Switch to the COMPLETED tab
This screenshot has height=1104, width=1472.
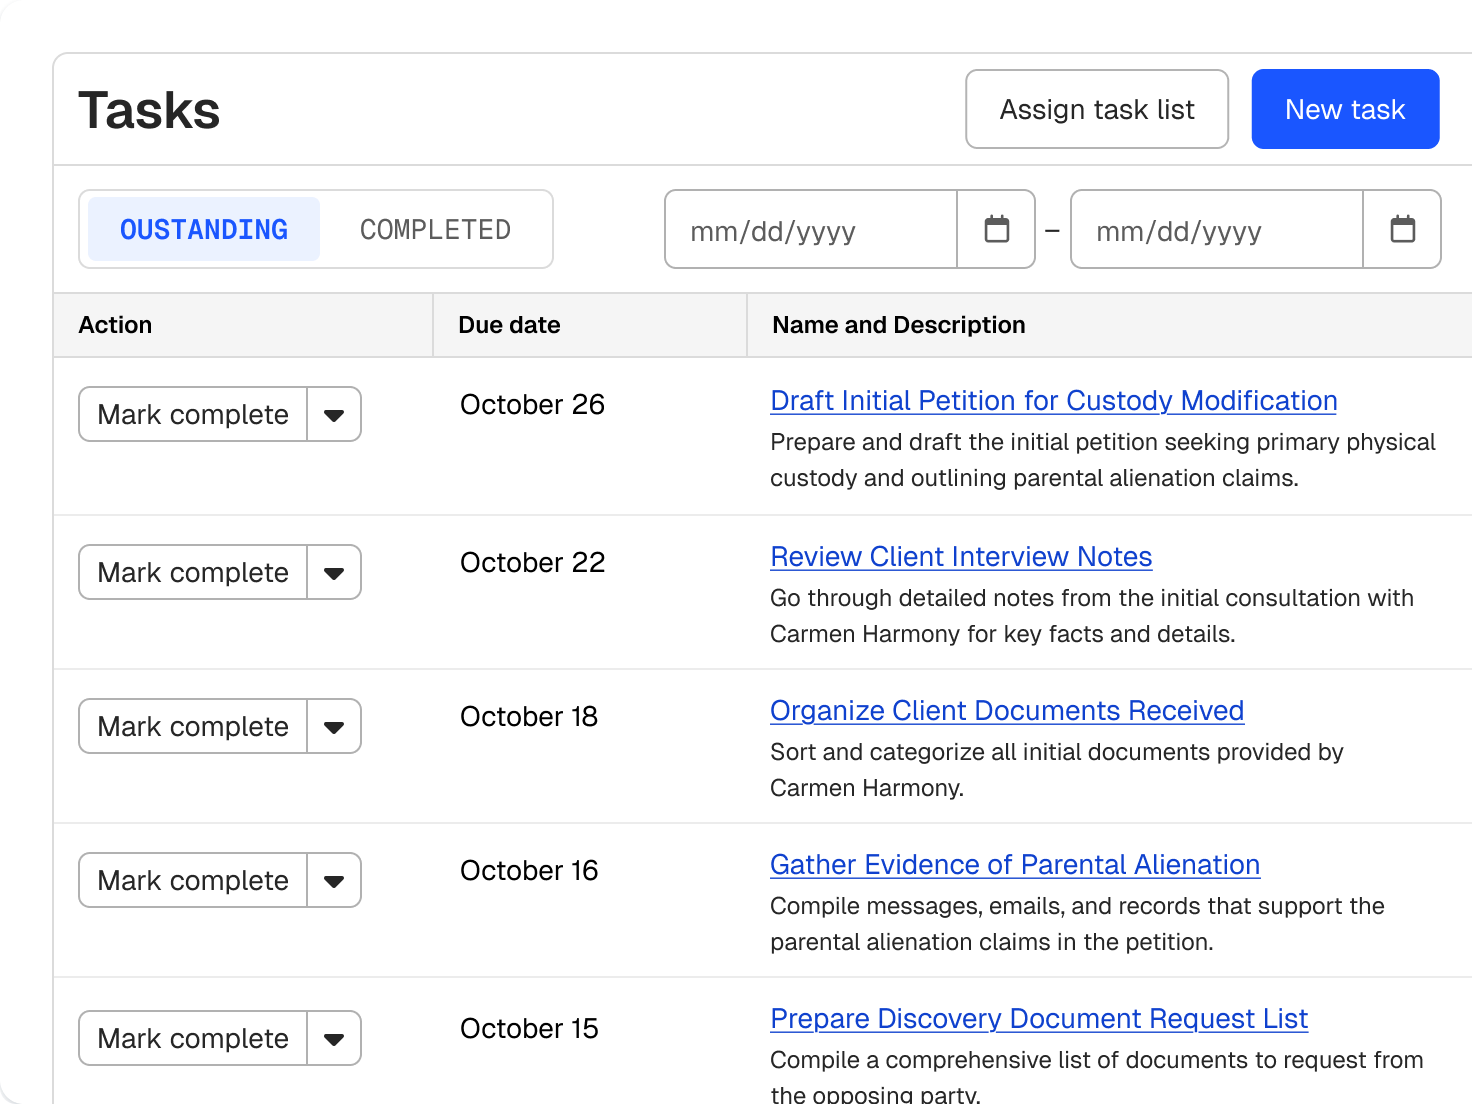(435, 229)
